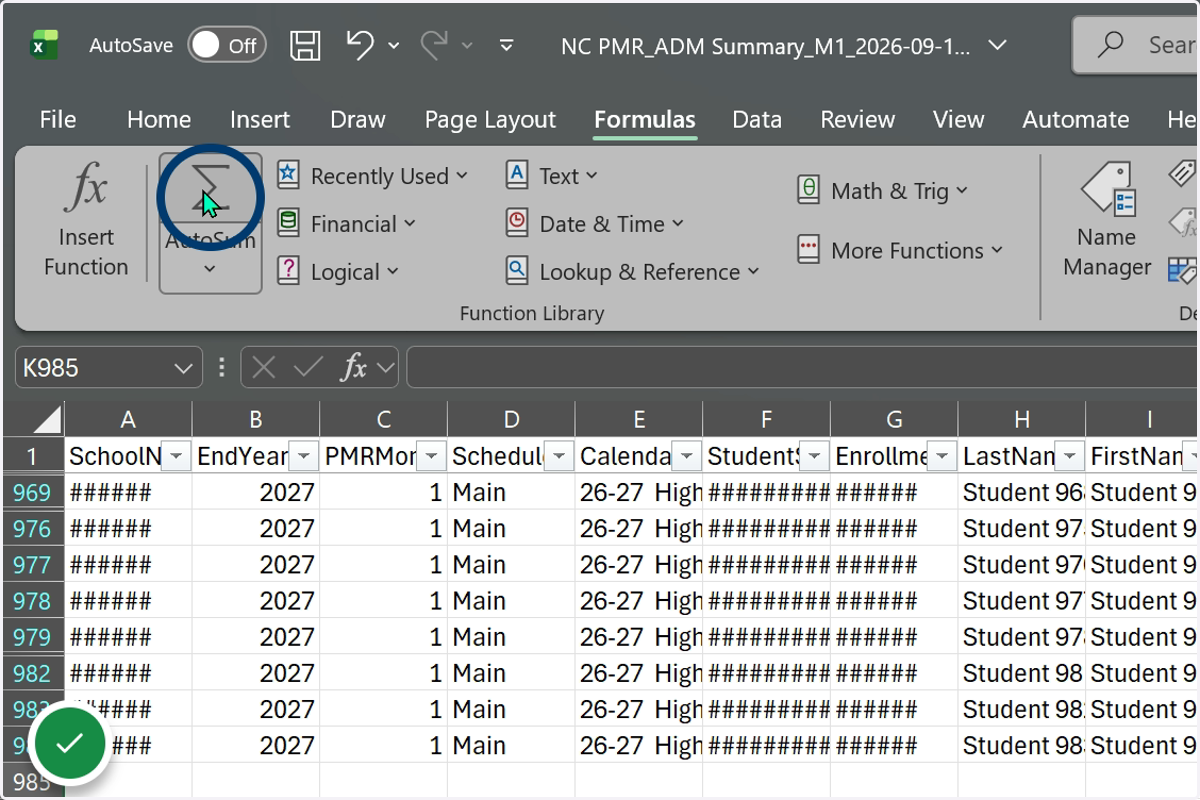Switch to the Home tab
This screenshot has height=800, width=1200.
[159, 120]
